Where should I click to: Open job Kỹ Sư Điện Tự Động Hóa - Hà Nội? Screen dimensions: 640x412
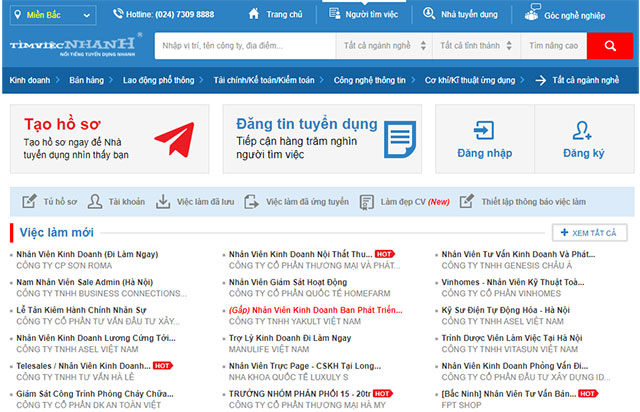(x=506, y=310)
